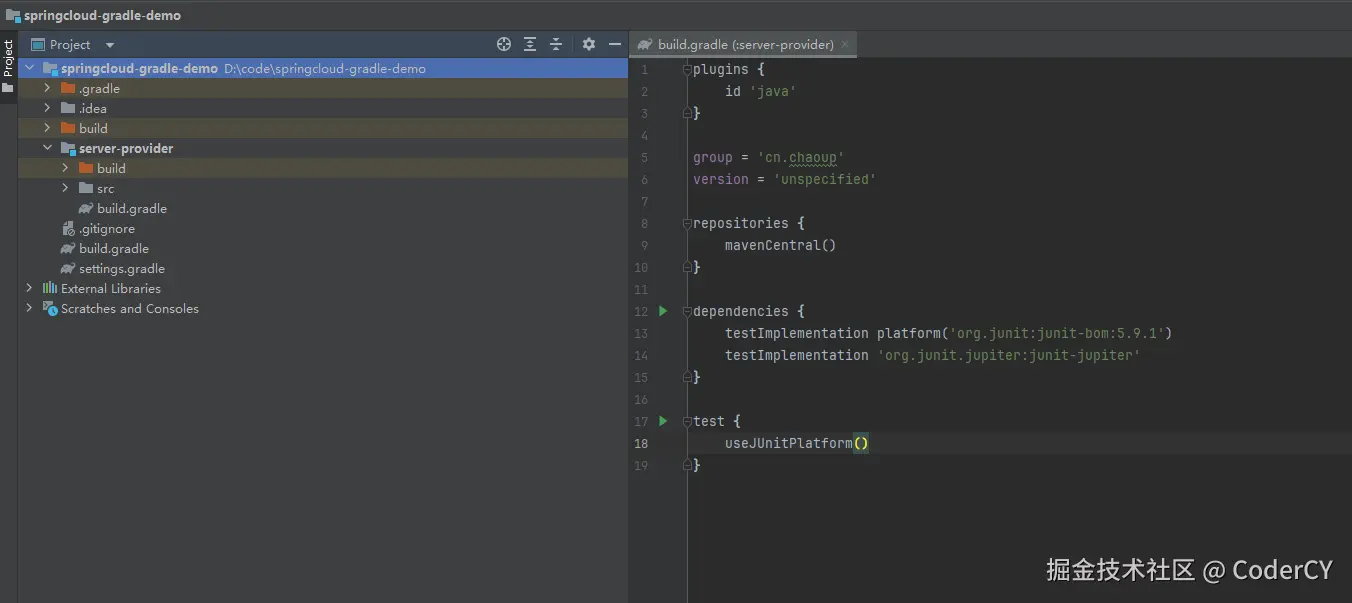Hide the Project tool window with minus icon
The image size is (1352, 603).
[615, 44]
